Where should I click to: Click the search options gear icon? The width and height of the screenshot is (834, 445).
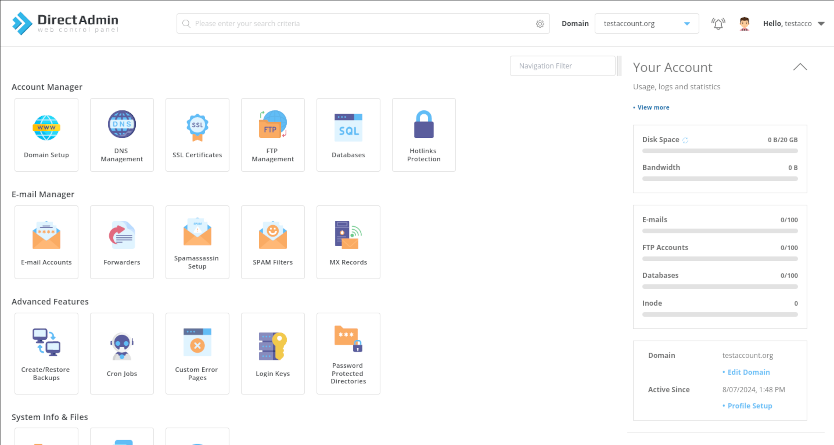pyautogui.click(x=540, y=23)
